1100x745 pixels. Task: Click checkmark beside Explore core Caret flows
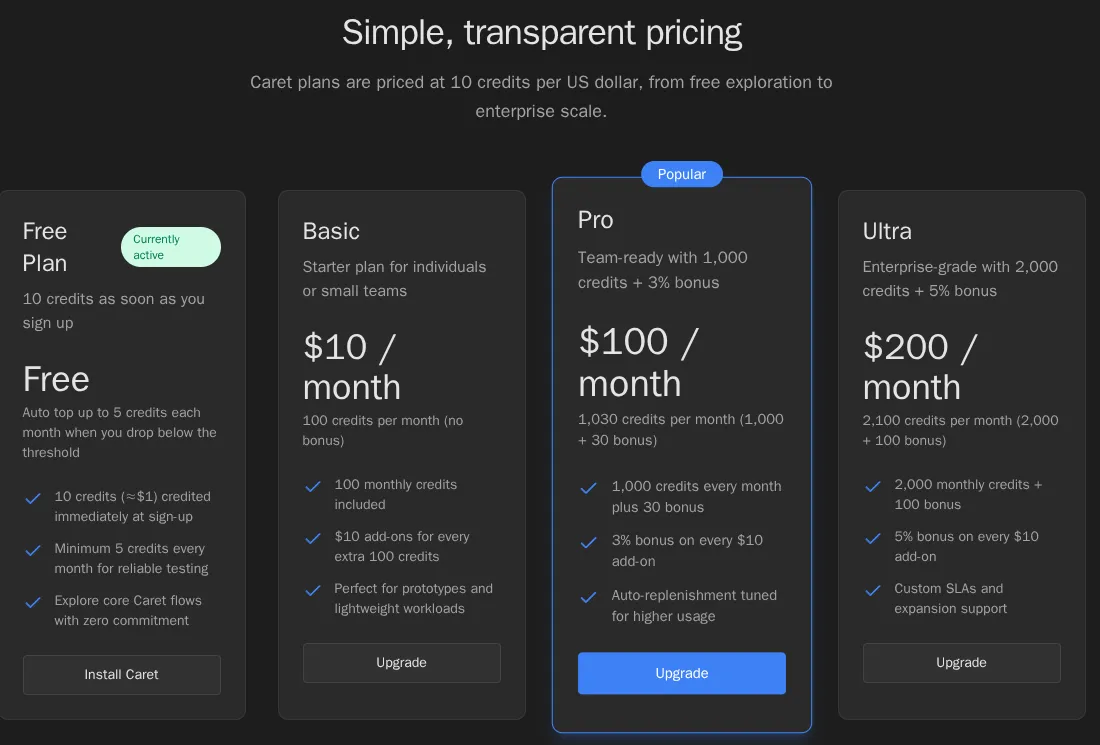[33, 602]
